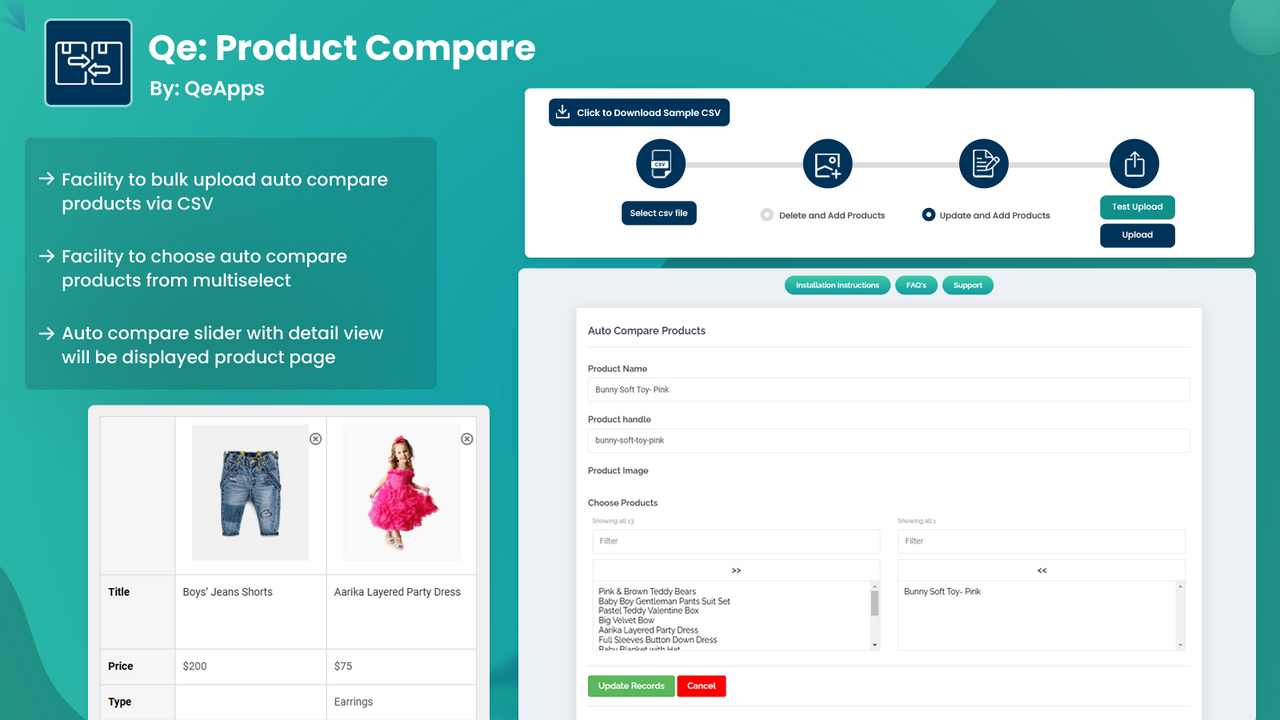The height and width of the screenshot is (720, 1280).
Task: Select Bunny Soft Toy- Pink in right list
Action: pyautogui.click(x=942, y=592)
